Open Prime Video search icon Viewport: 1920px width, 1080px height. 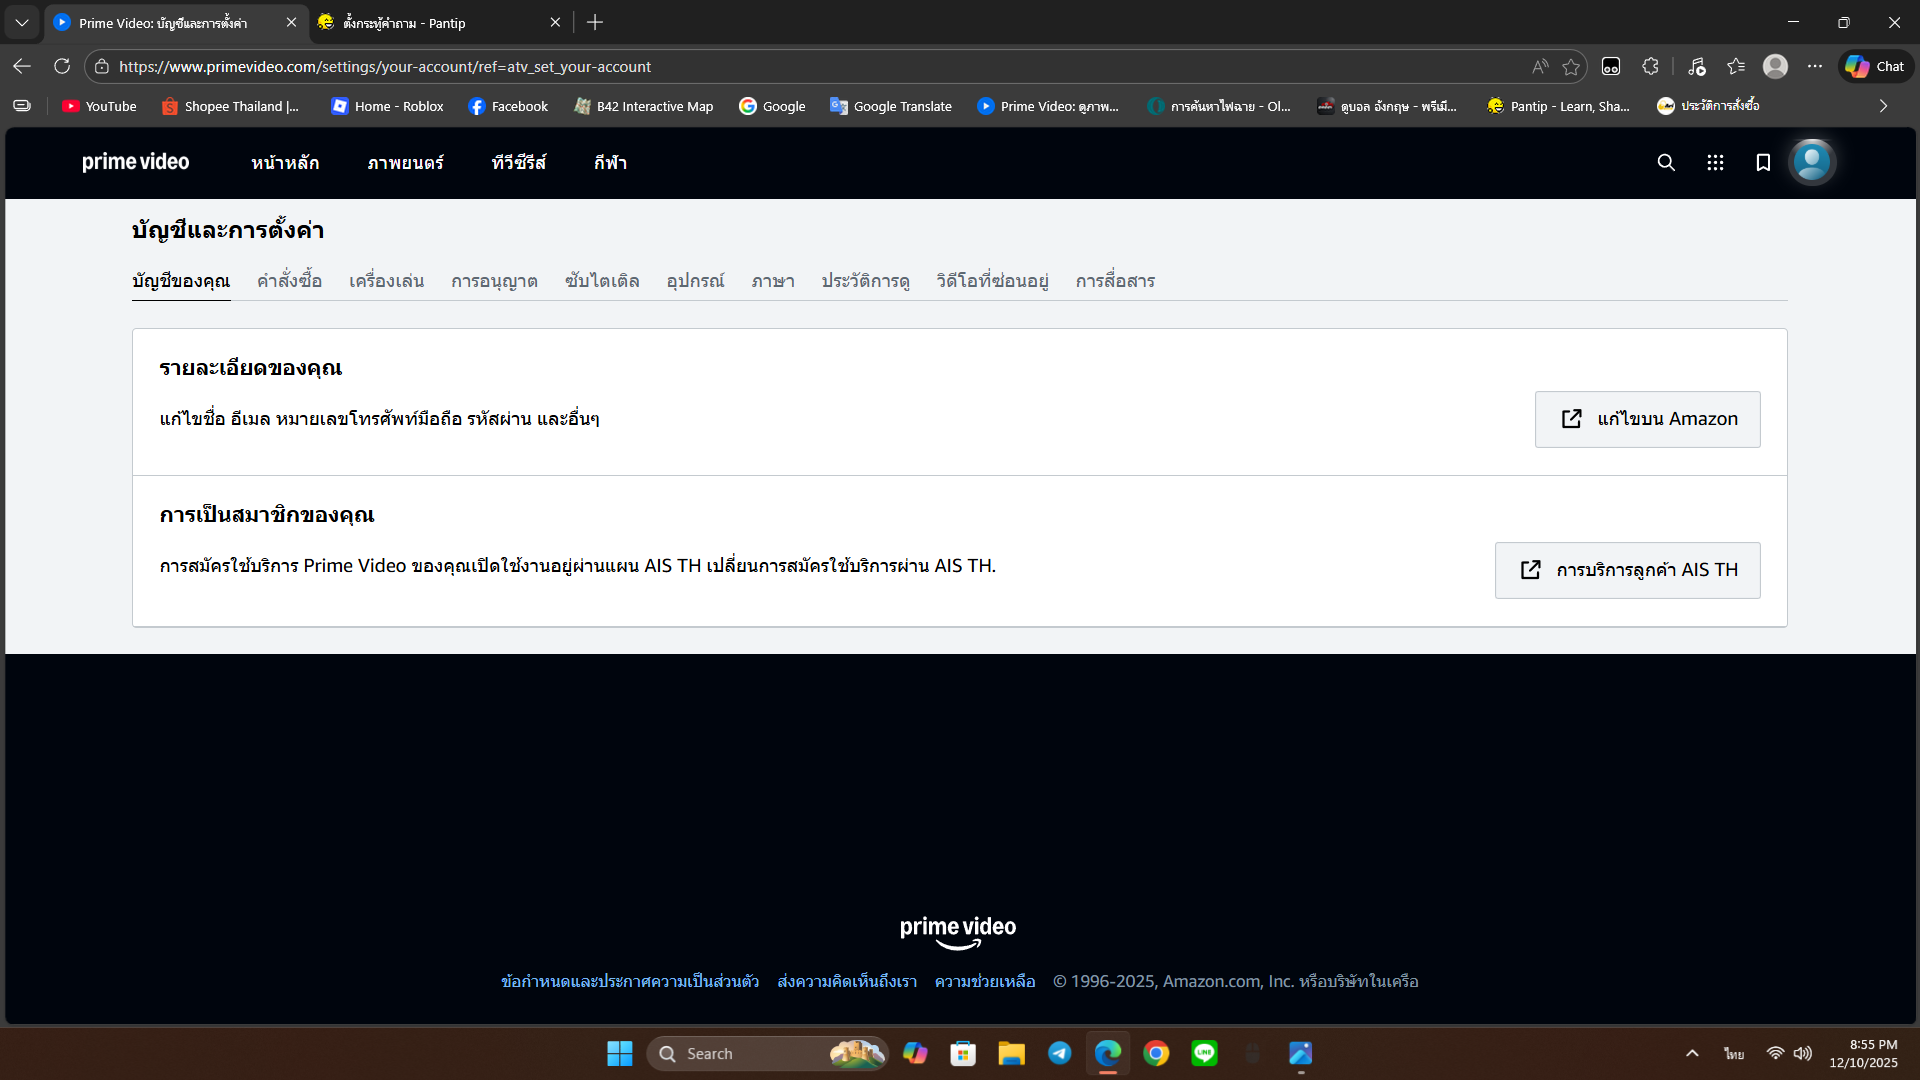pos(1666,163)
